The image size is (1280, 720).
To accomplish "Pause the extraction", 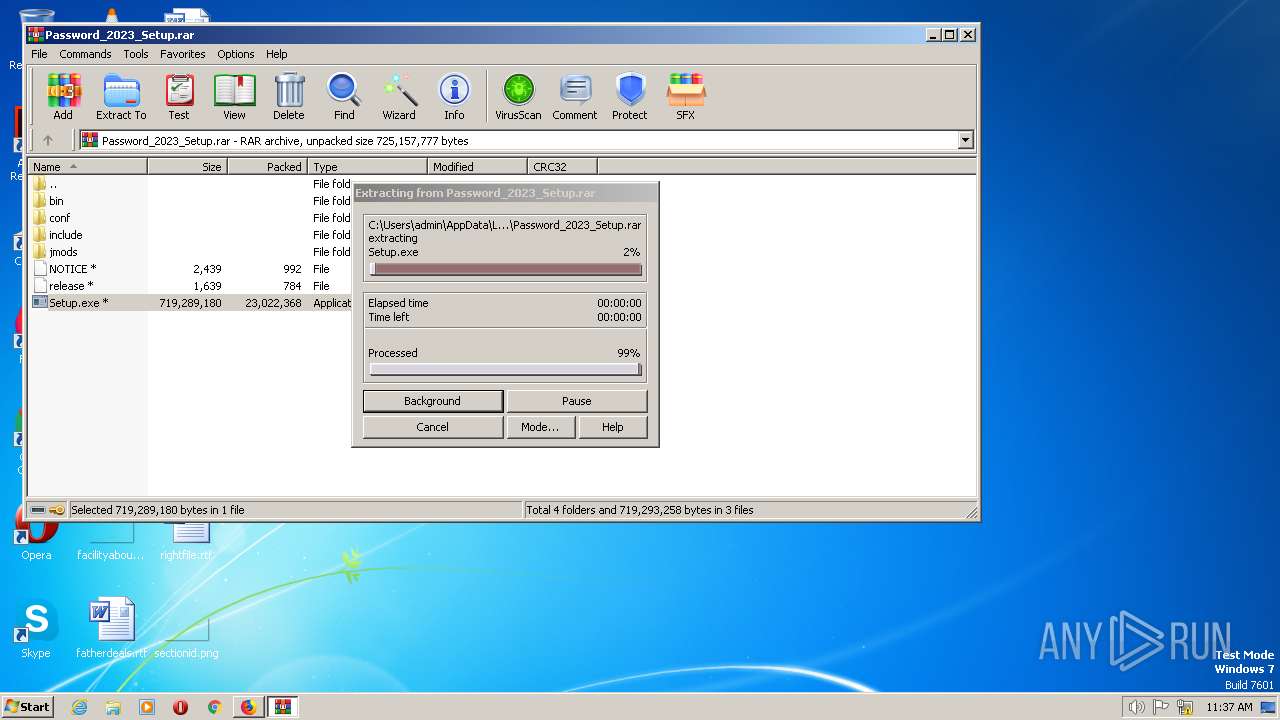I will [x=577, y=401].
